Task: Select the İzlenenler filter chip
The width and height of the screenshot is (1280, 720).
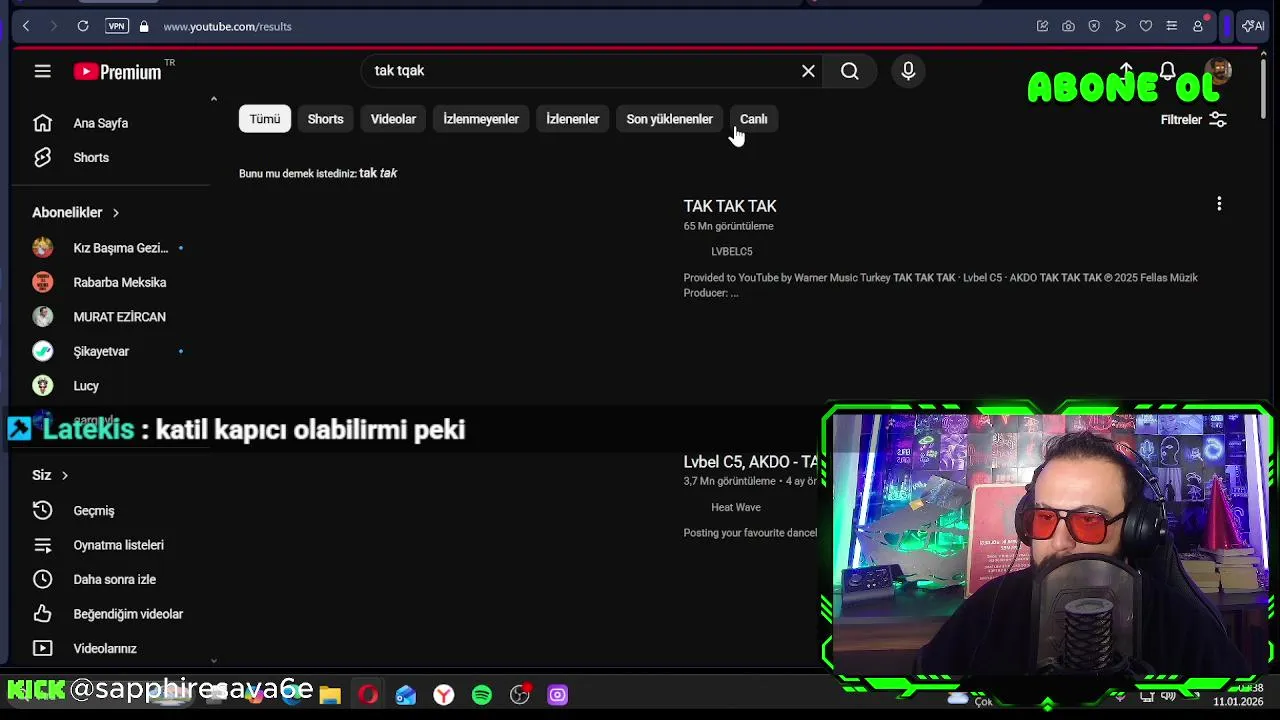Action: tap(572, 119)
